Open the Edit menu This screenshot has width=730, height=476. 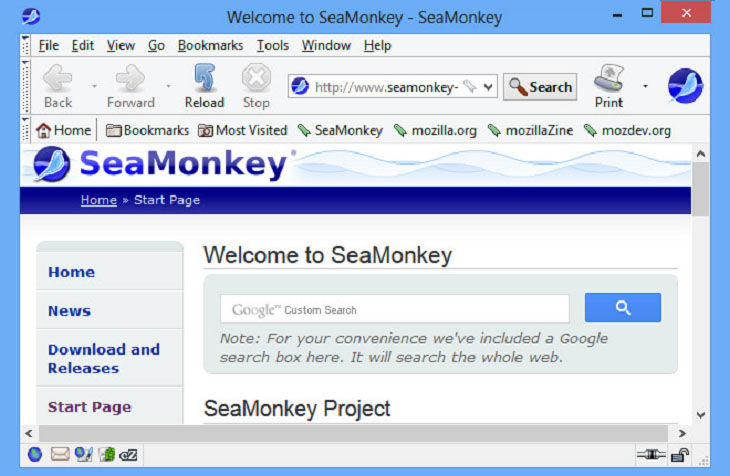point(83,46)
